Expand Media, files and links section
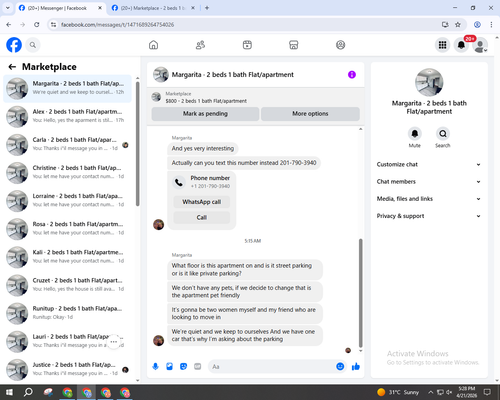Screen dimensions: 500x400 click(x=429, y=199)
